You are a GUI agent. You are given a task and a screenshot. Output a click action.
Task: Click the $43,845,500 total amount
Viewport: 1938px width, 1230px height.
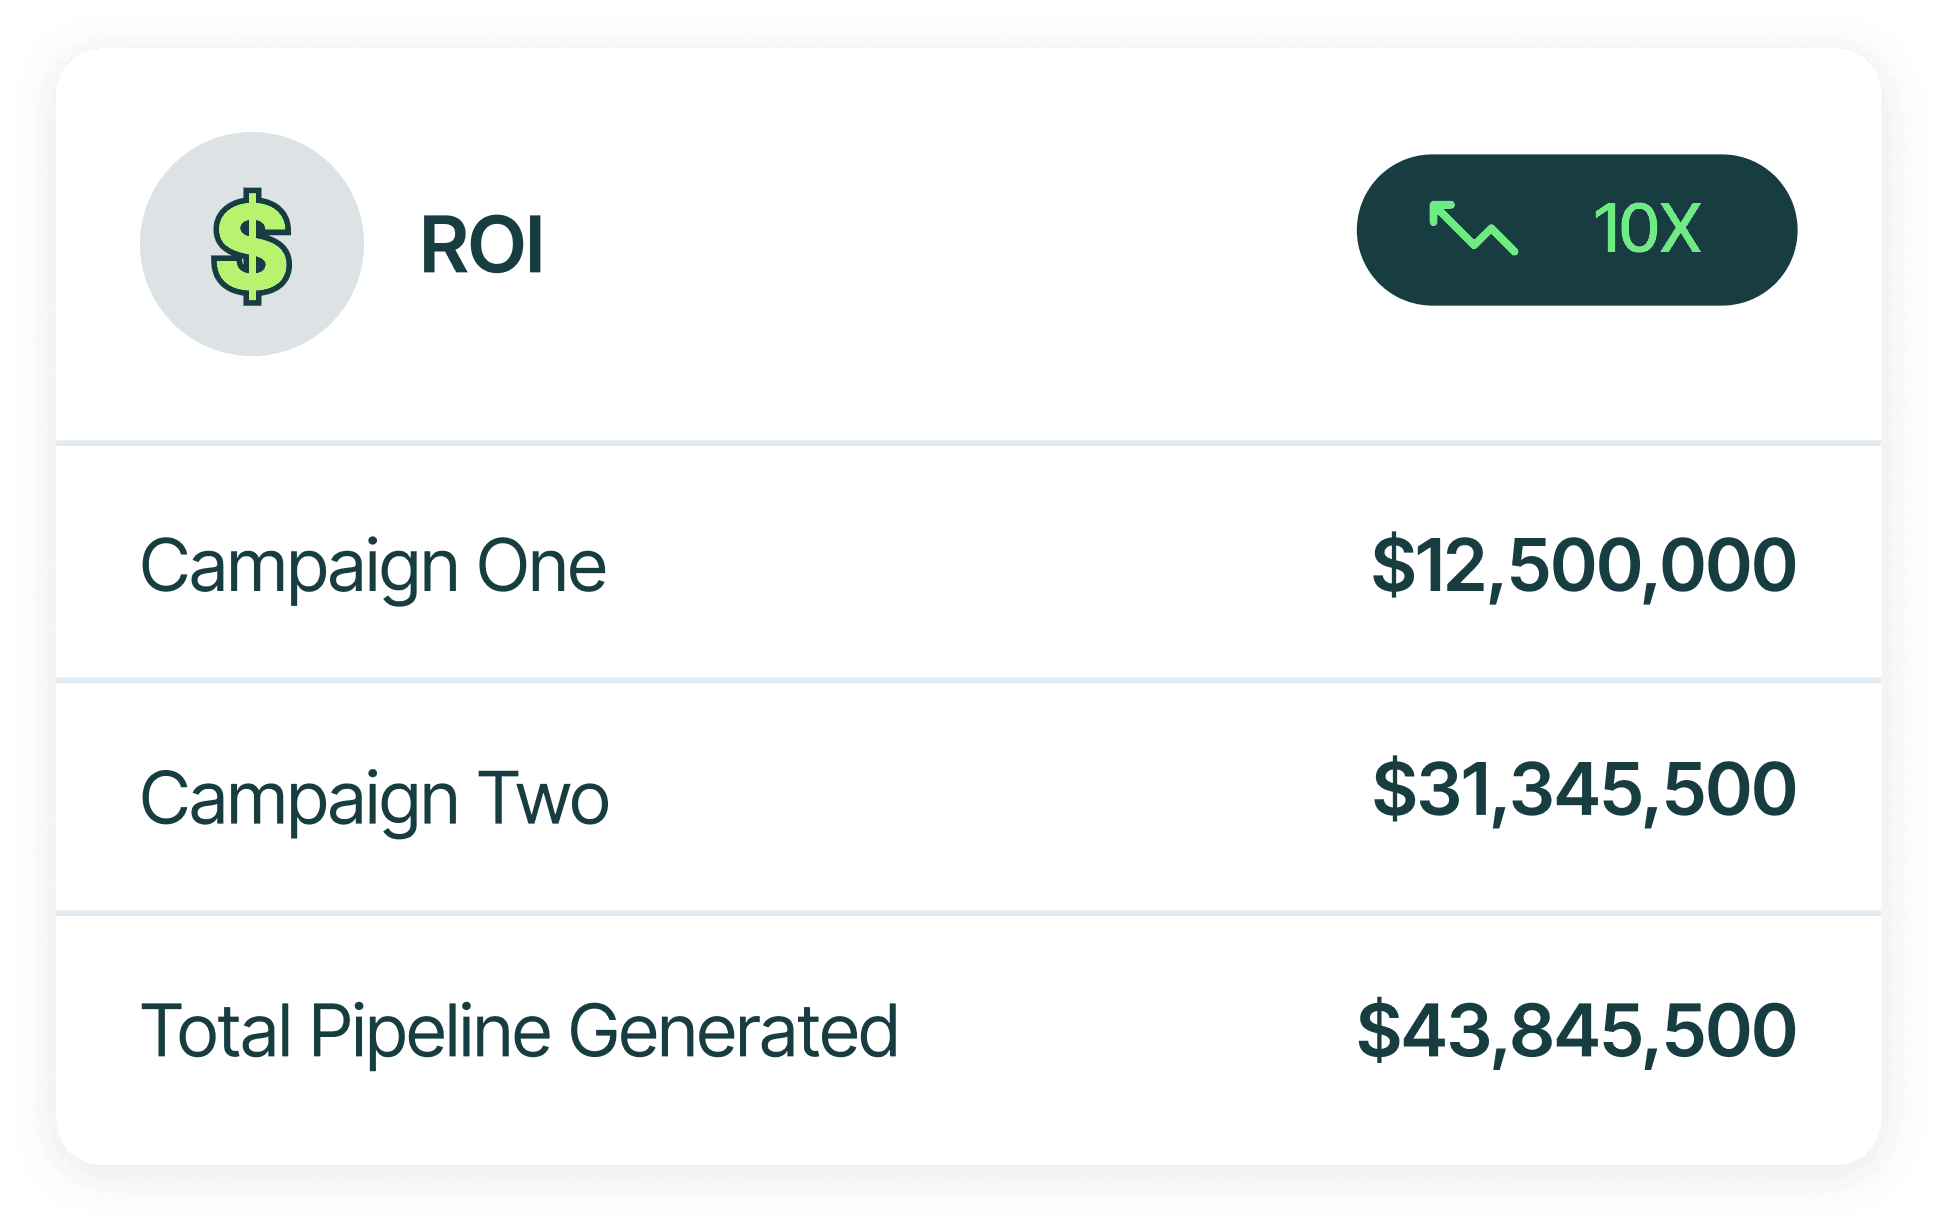pyautogui.click(x=1576, y=1030)
